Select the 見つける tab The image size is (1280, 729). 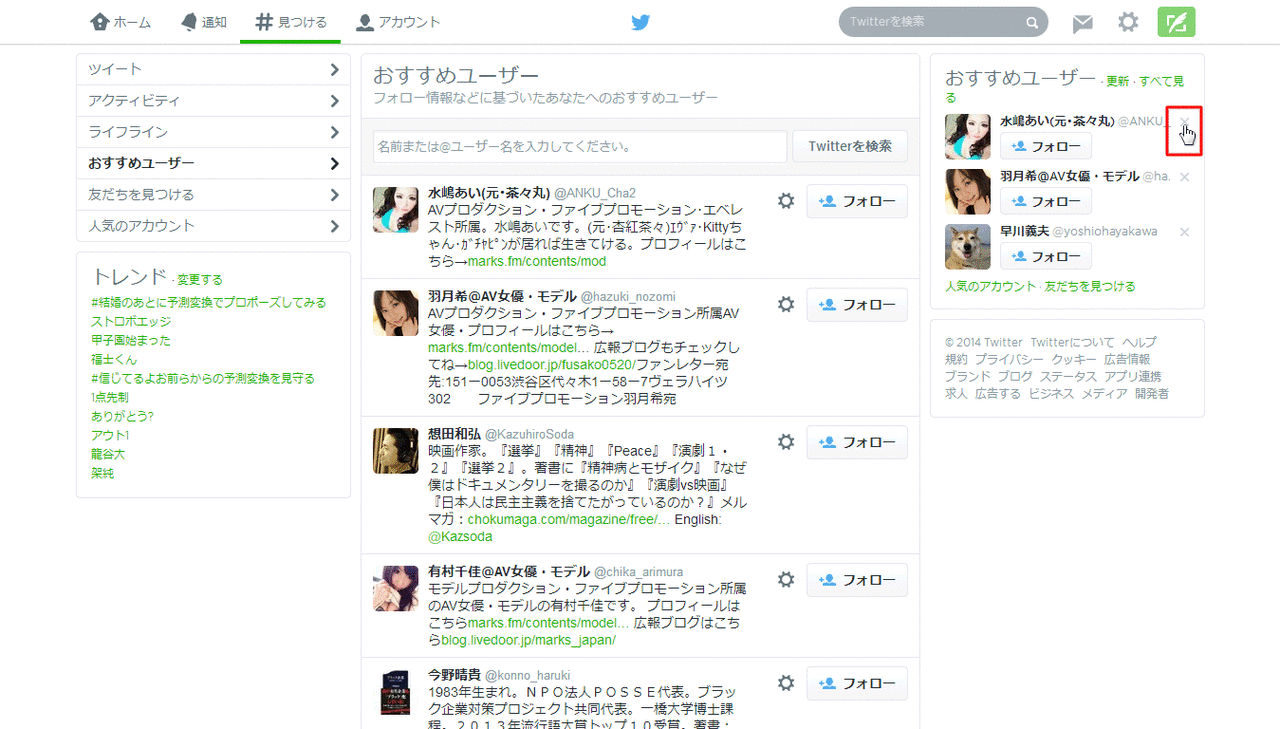point(290,22)
